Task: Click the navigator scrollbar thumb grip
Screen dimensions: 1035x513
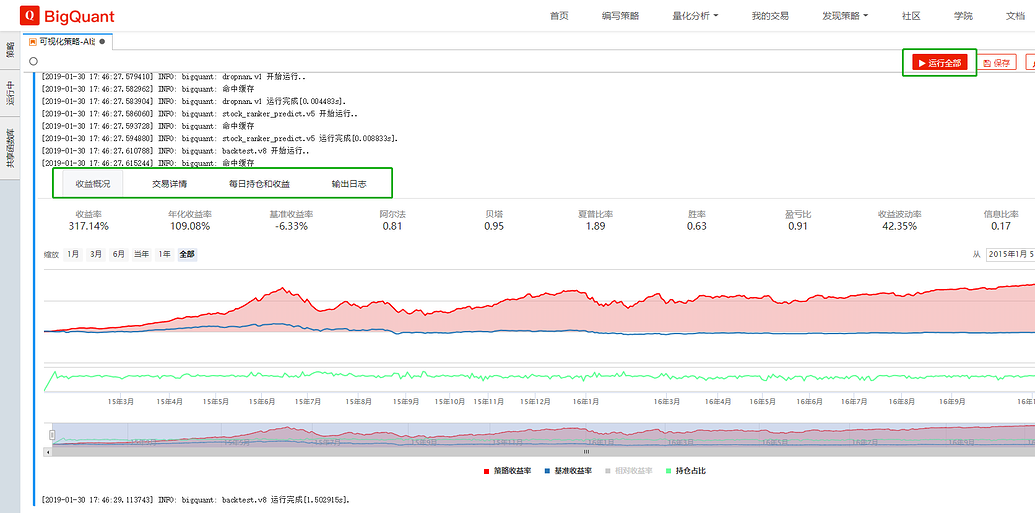Action: (x=585, y=452)
